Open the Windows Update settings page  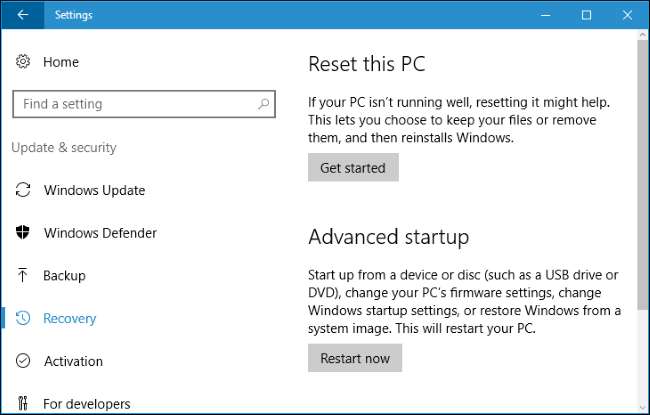94,190
